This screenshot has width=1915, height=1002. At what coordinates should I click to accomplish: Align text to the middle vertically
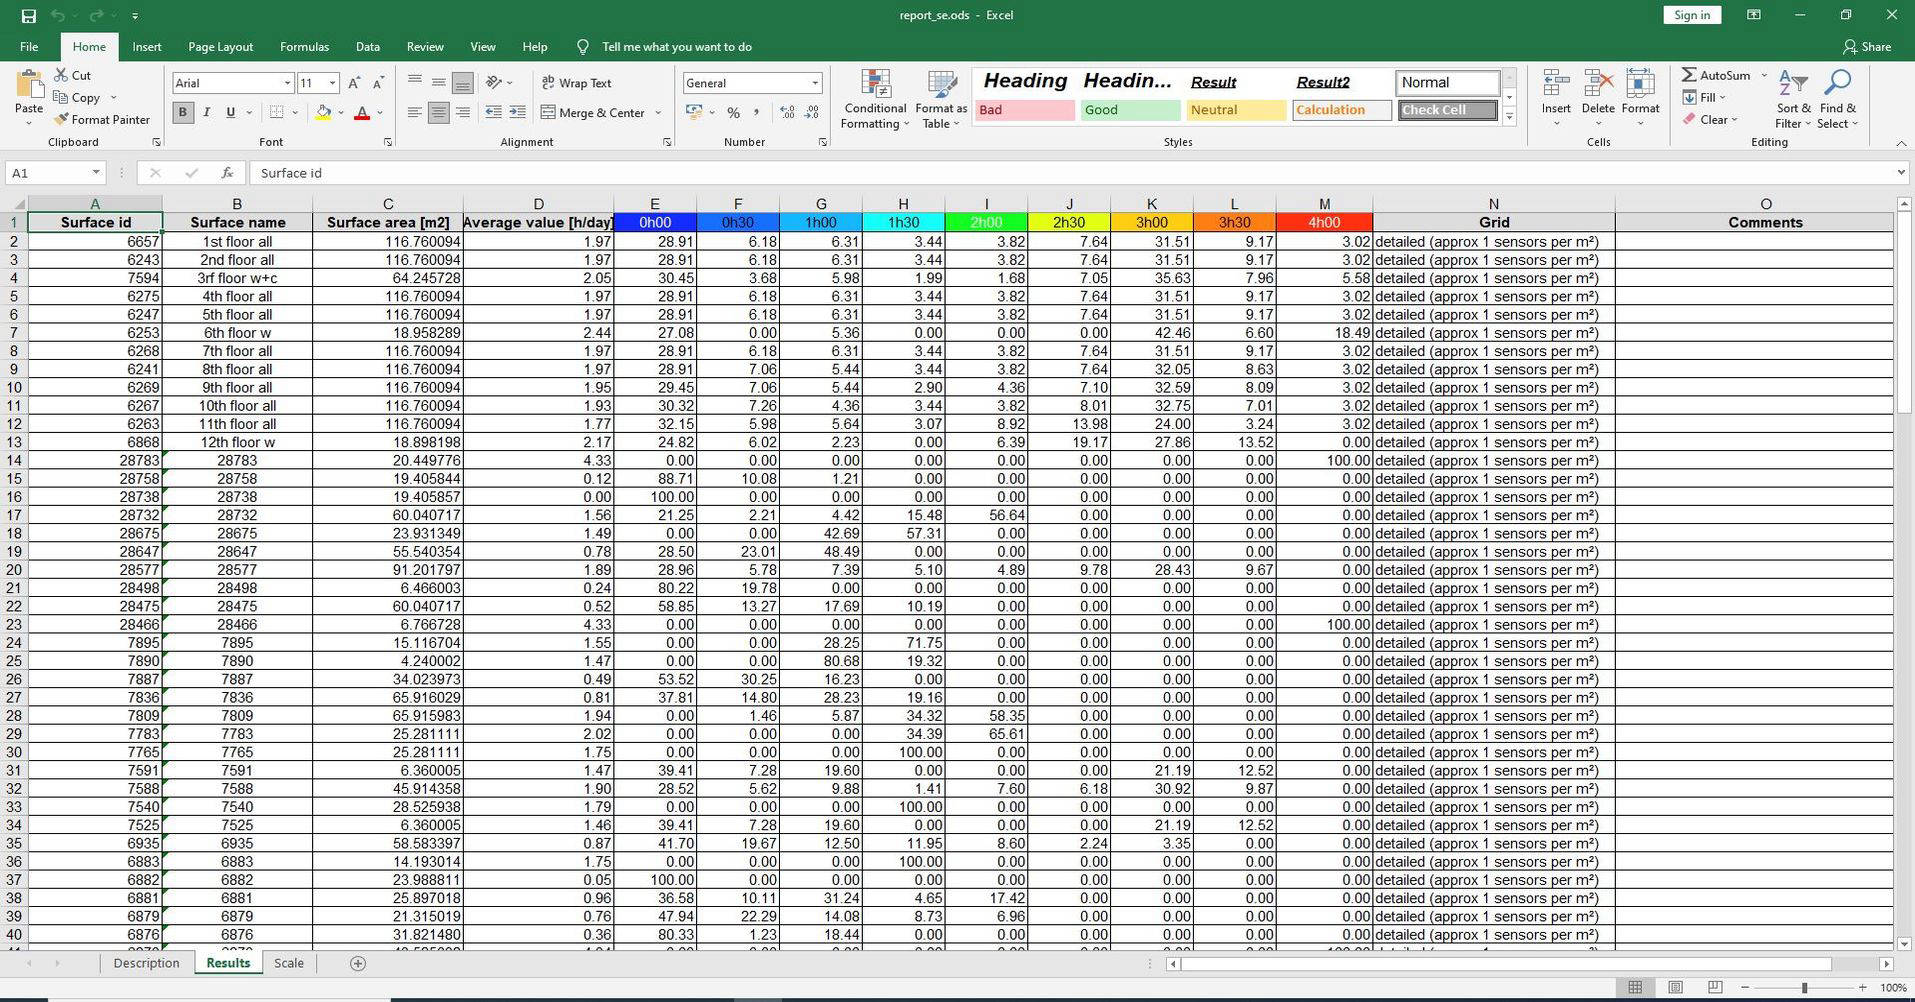[438, 83]
